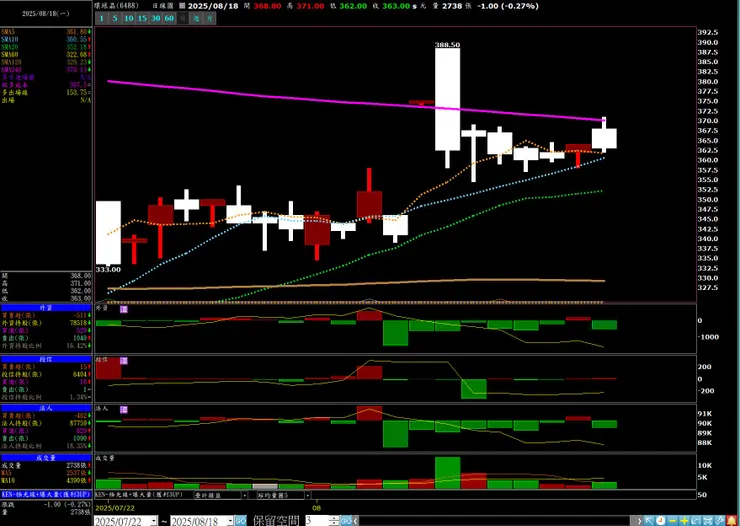The width and height of the screenshot is (740, 526).
Task: Click the SMA5 indicator row
Action: tap(46, 32)
